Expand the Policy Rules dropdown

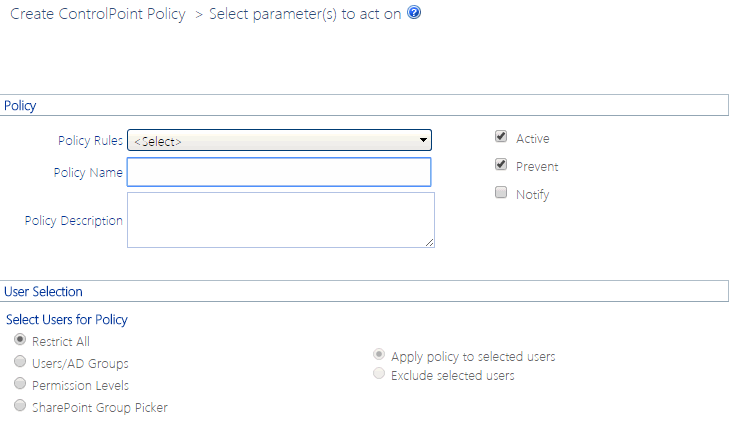point(279,140)
